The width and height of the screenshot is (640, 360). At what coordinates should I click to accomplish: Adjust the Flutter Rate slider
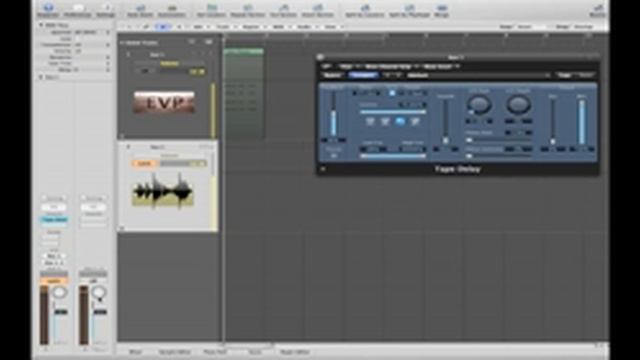pyautogui.click(x=499, y=140)
